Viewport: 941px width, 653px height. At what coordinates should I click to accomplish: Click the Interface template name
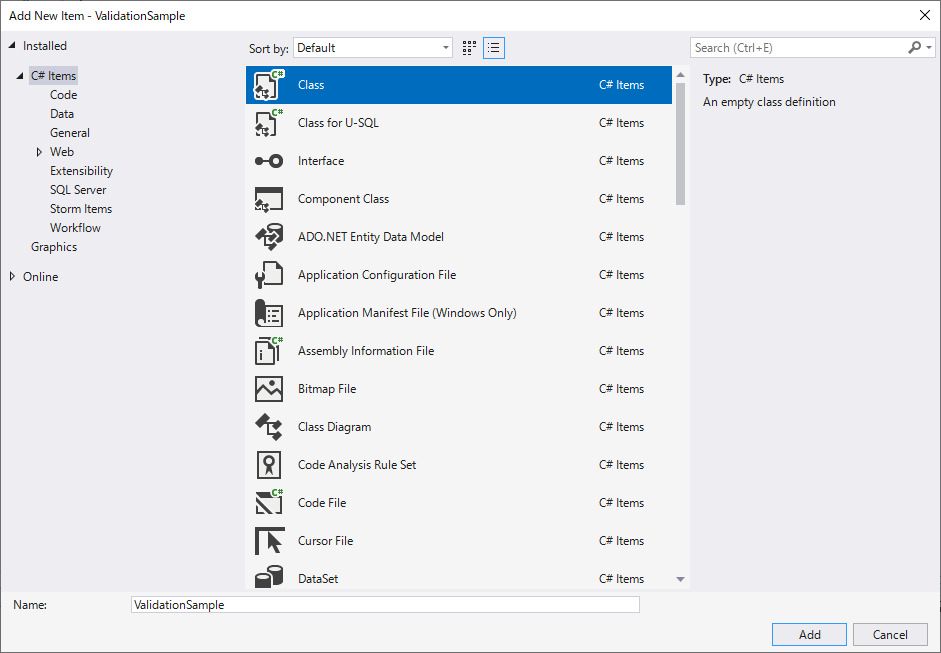click(321, 161)
